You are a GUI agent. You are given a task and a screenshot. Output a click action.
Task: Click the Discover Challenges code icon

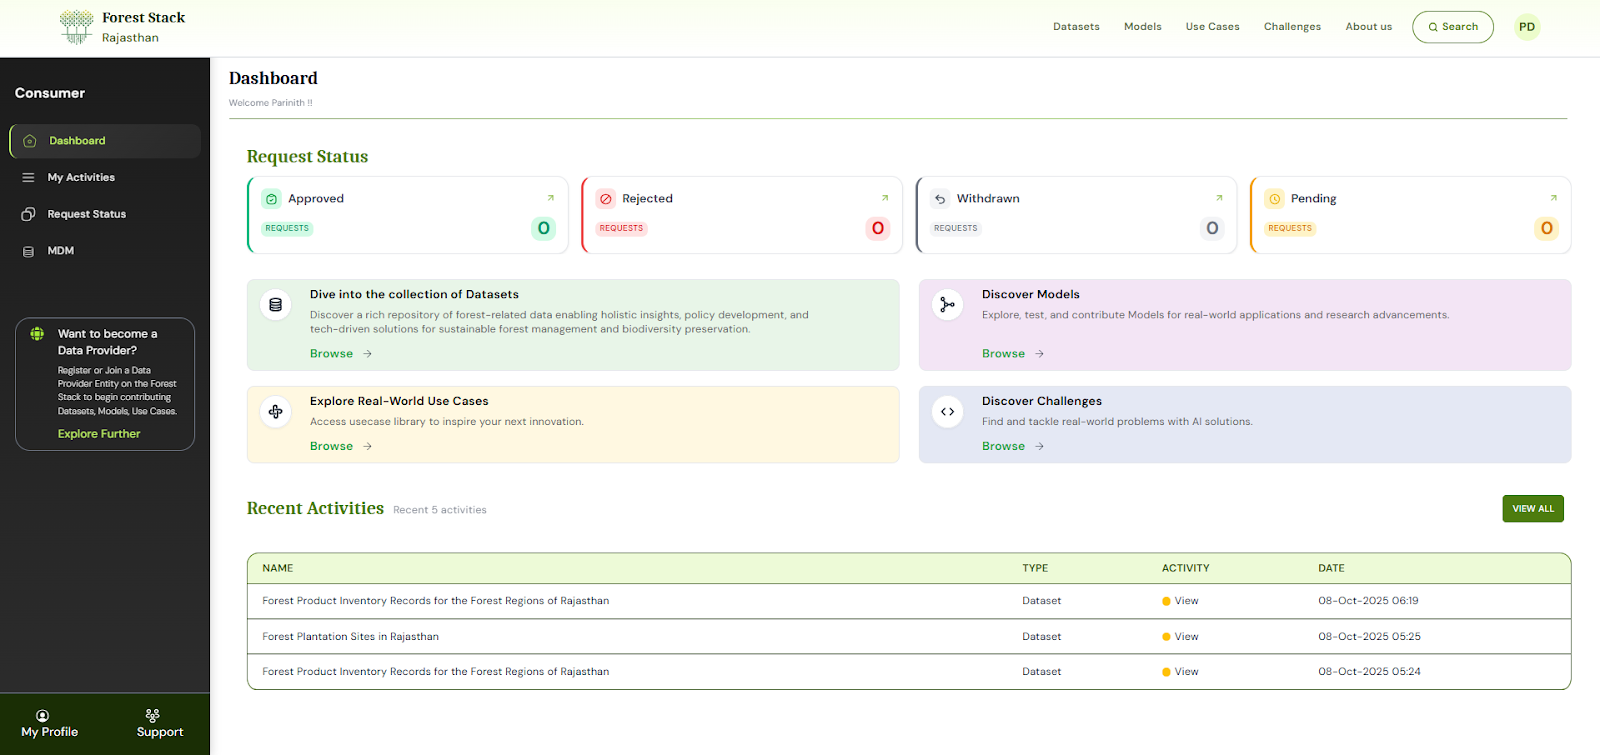click(x=947, y=412)
